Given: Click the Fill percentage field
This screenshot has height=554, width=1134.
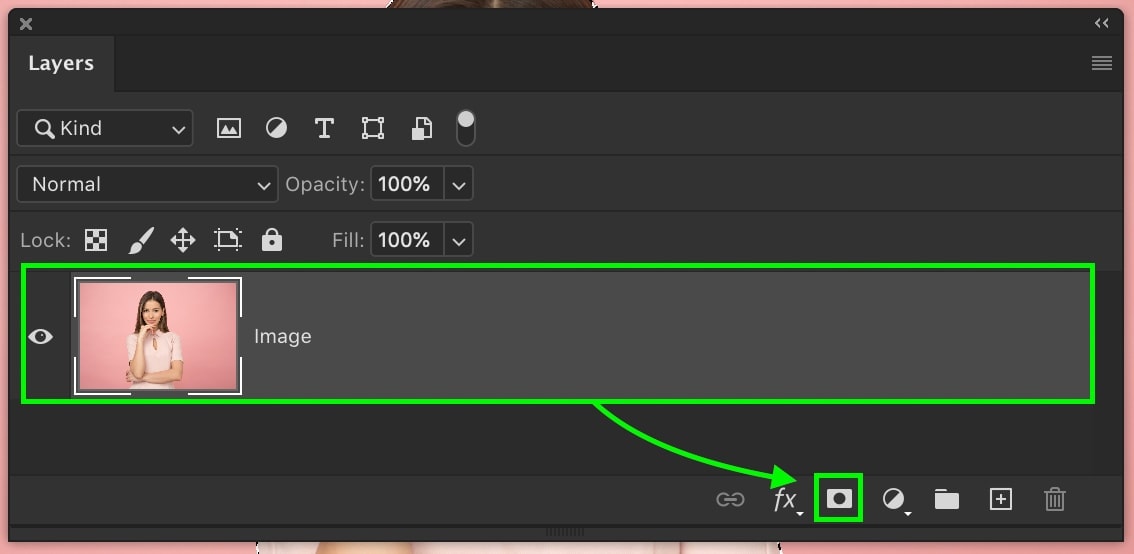Looking at the screenshot, I should [406, 240].
